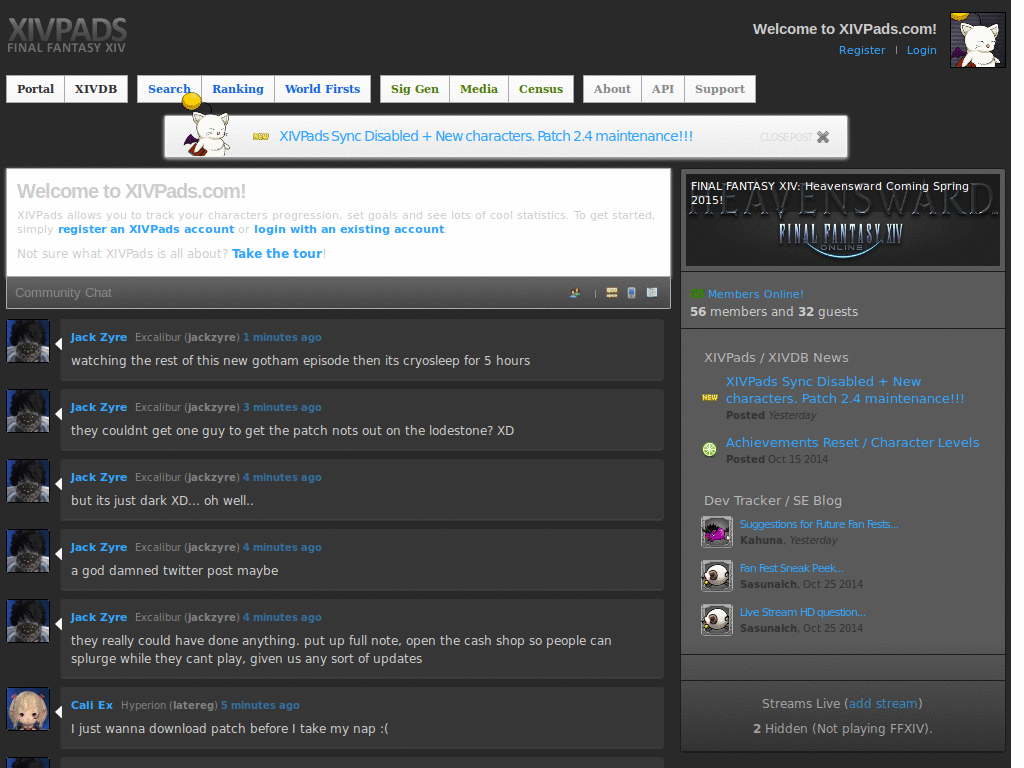Go to the Search tab

169,89
